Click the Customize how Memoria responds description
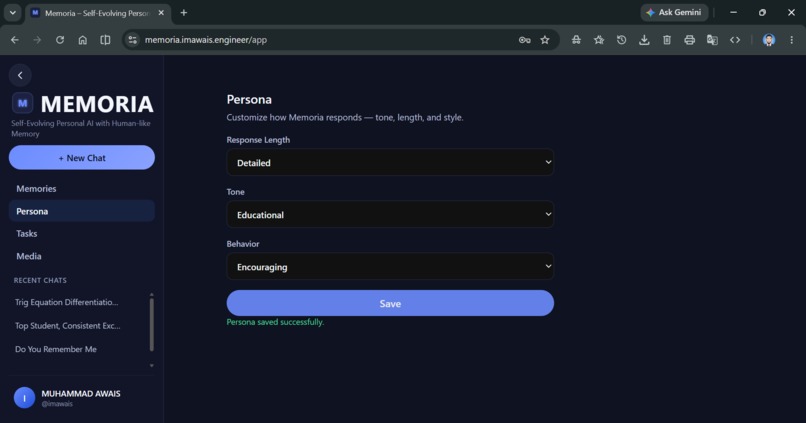 click(345, 117)
